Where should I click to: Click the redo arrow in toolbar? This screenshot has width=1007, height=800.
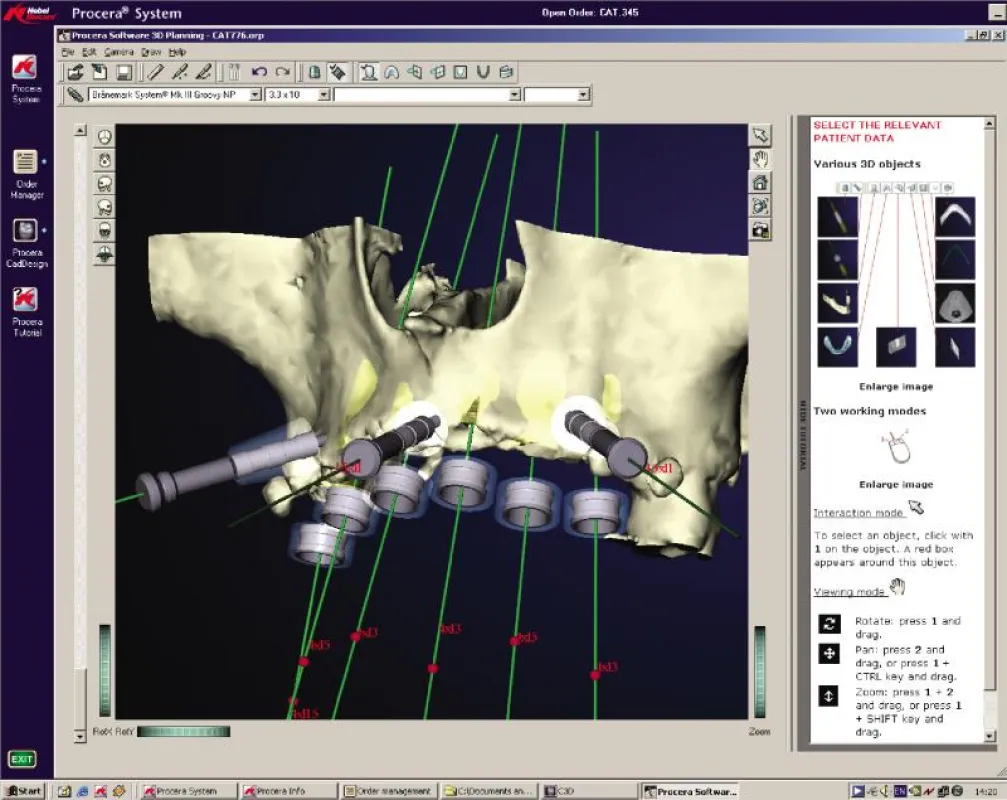coord(283,72)
